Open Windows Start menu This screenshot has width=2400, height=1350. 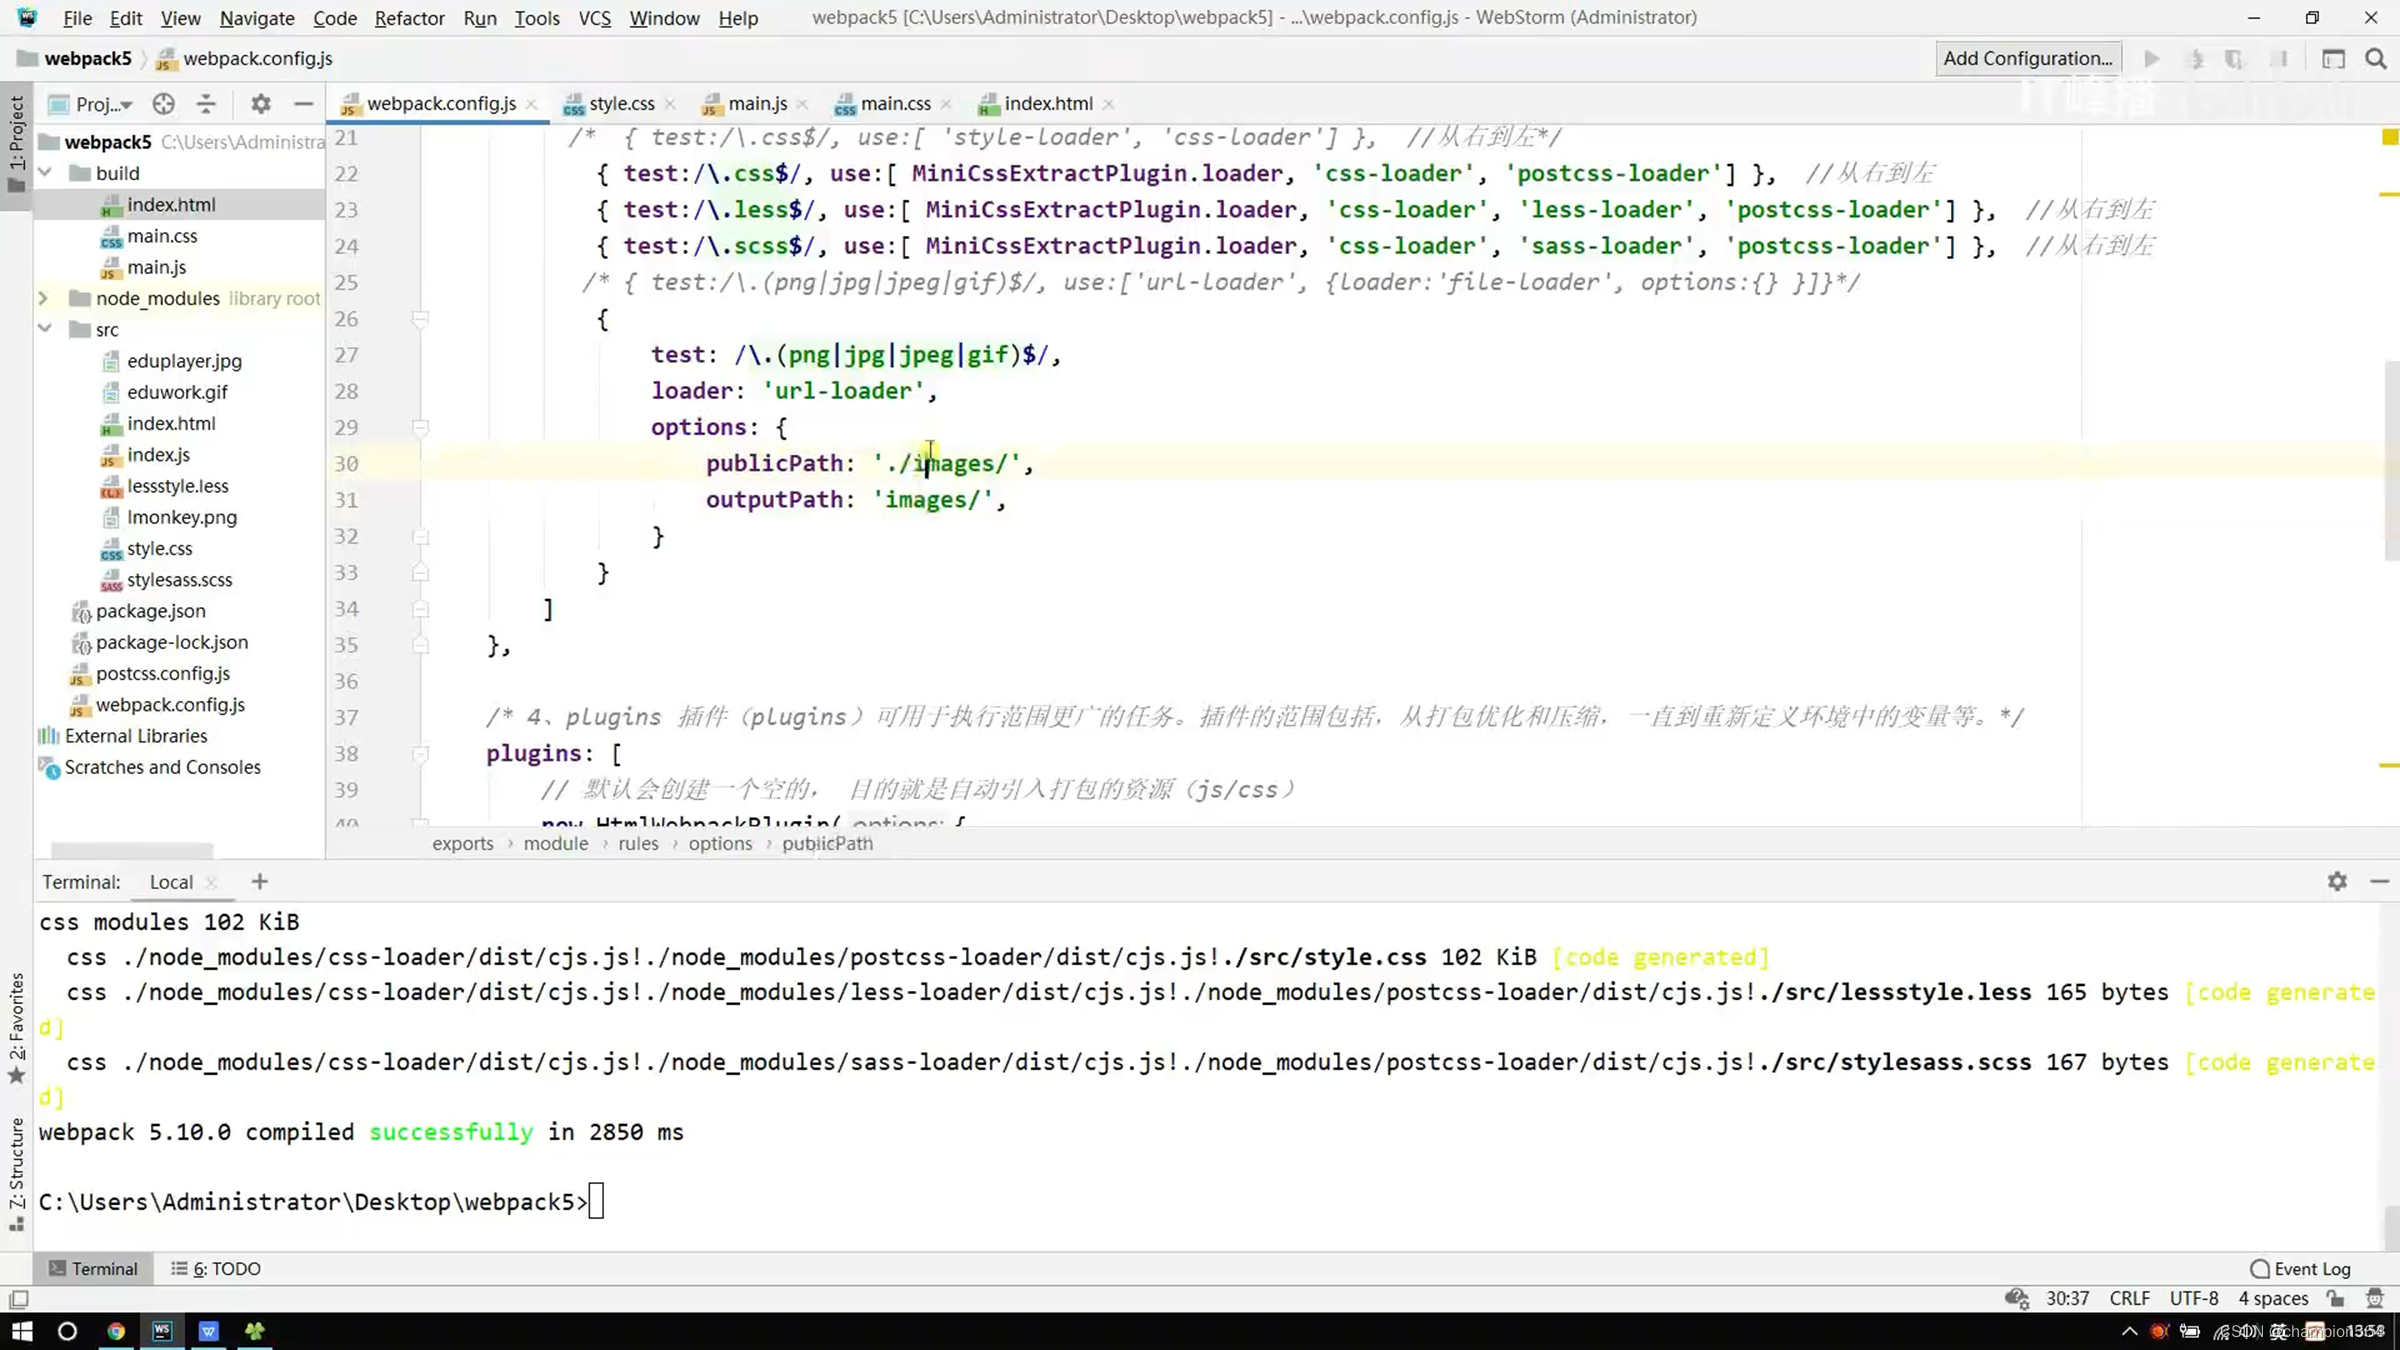pyautogui.click(x=22, y=1331)
